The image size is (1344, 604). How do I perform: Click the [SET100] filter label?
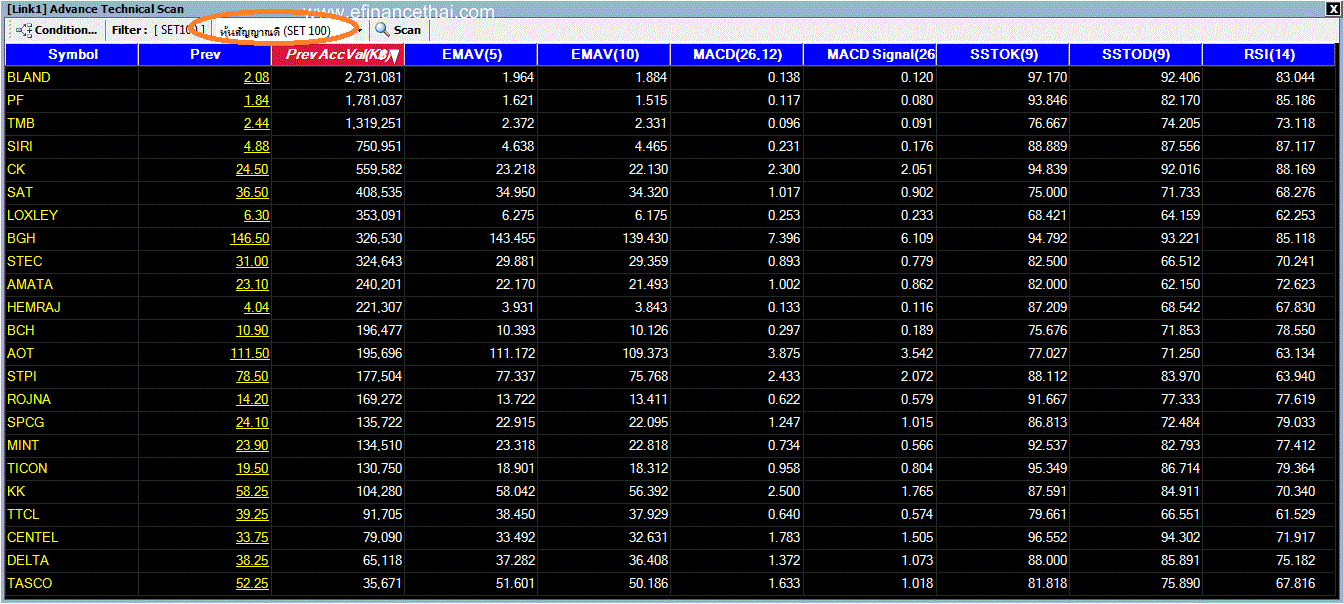(180, 30)
